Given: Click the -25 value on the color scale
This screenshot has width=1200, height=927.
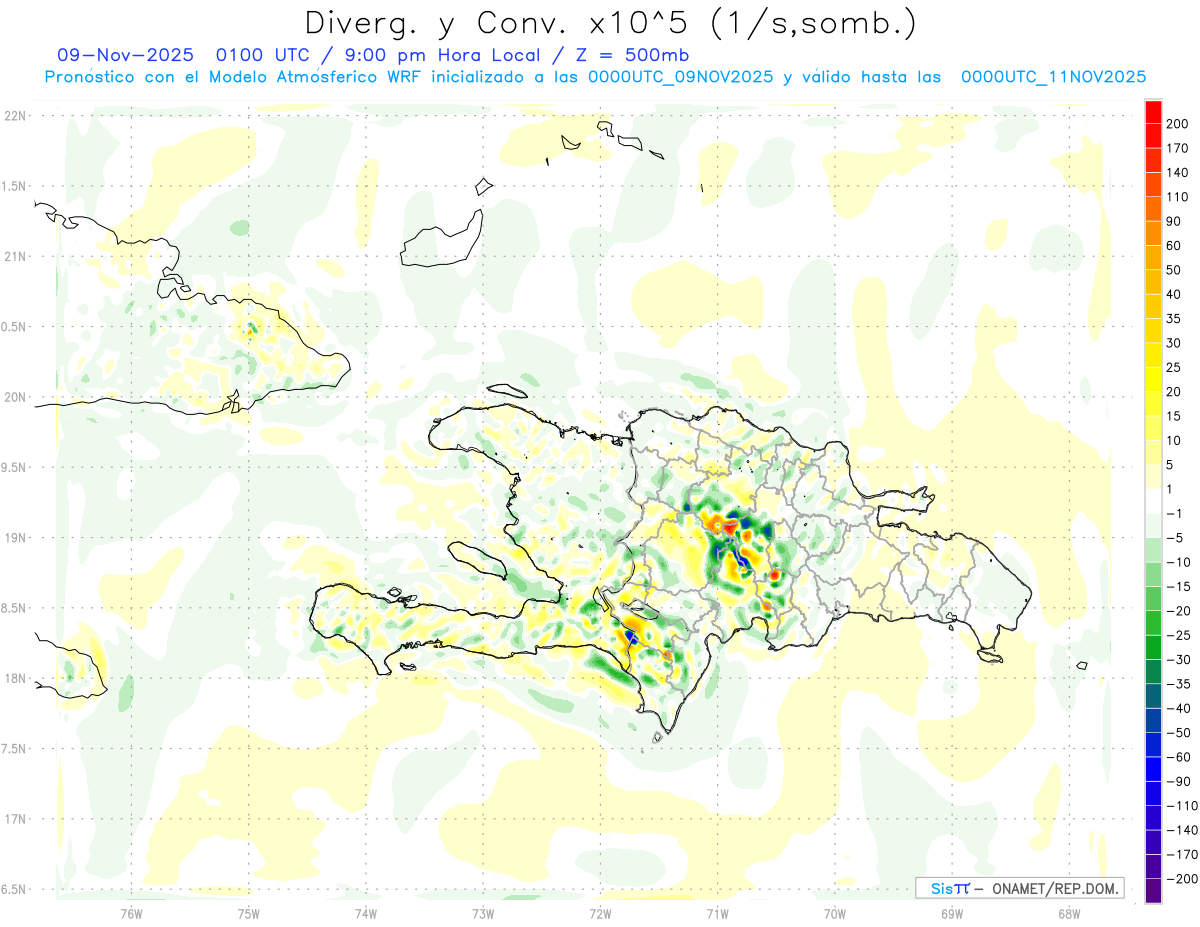Looking at the screenshot, I should click(x=1177, y=635).
